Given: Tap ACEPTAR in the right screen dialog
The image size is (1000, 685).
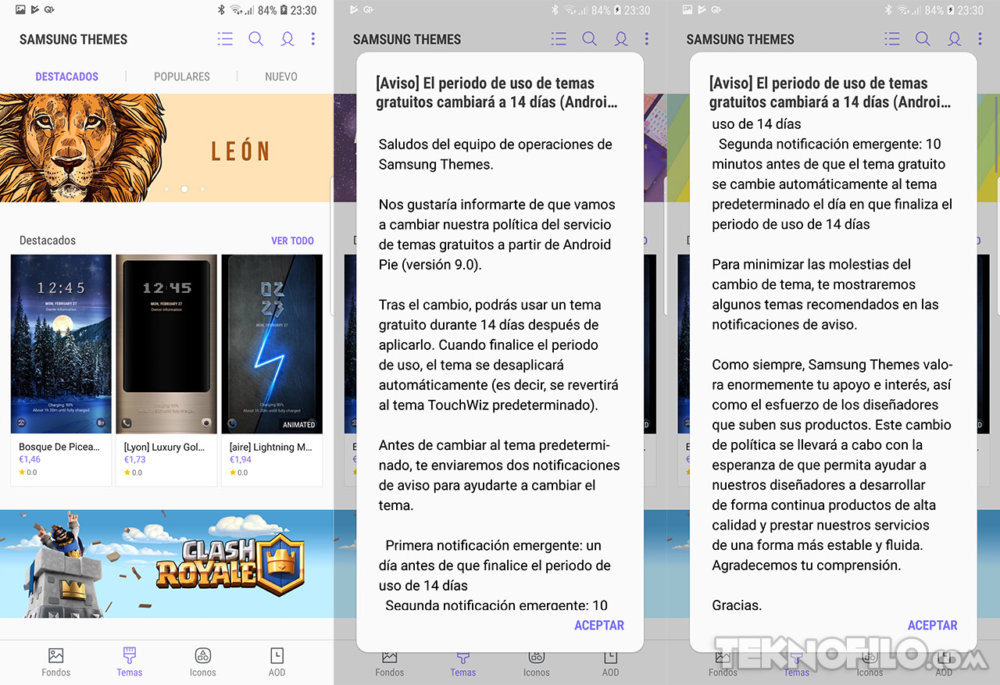Looking at the screenshot, I should point(932,625).
